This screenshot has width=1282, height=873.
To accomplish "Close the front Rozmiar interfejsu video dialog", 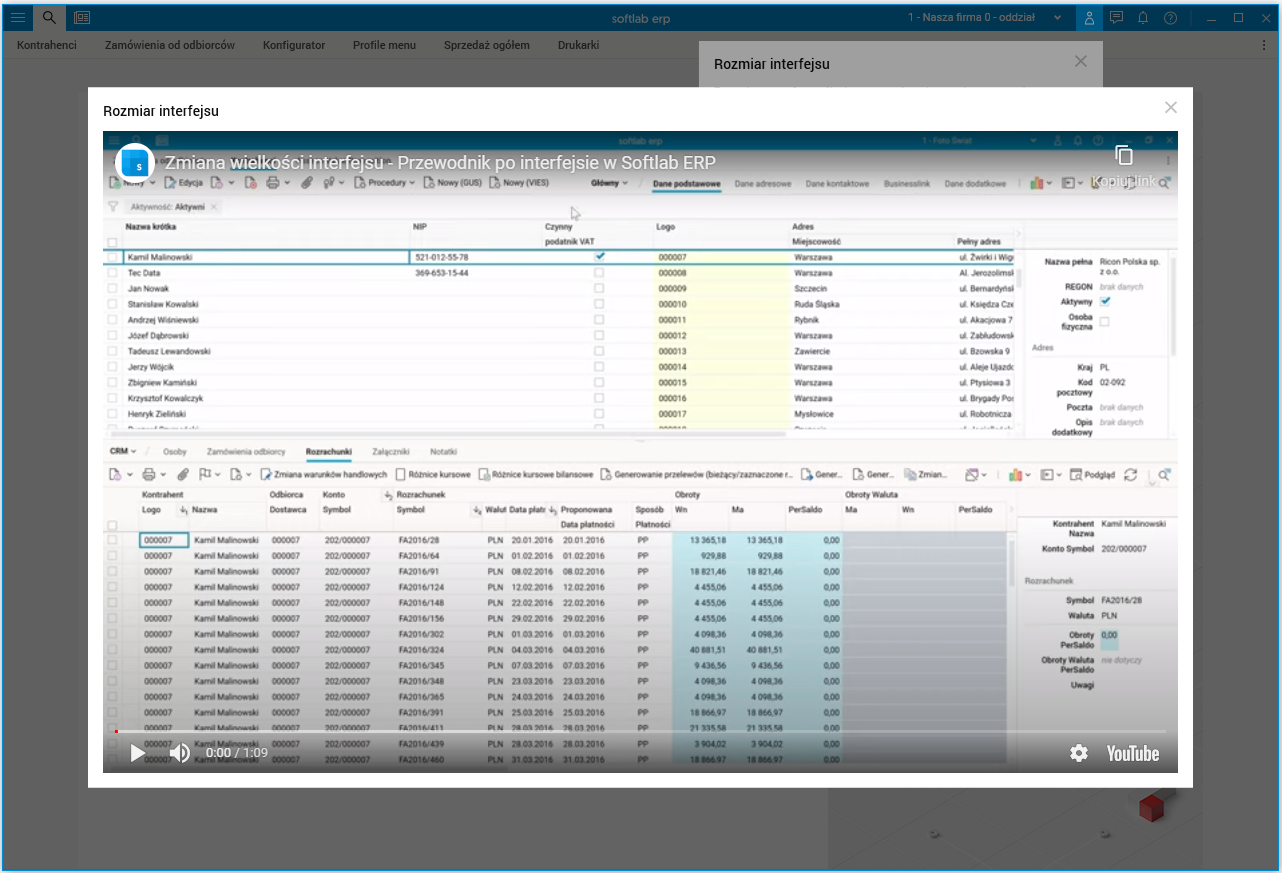I will [1171, 108].
